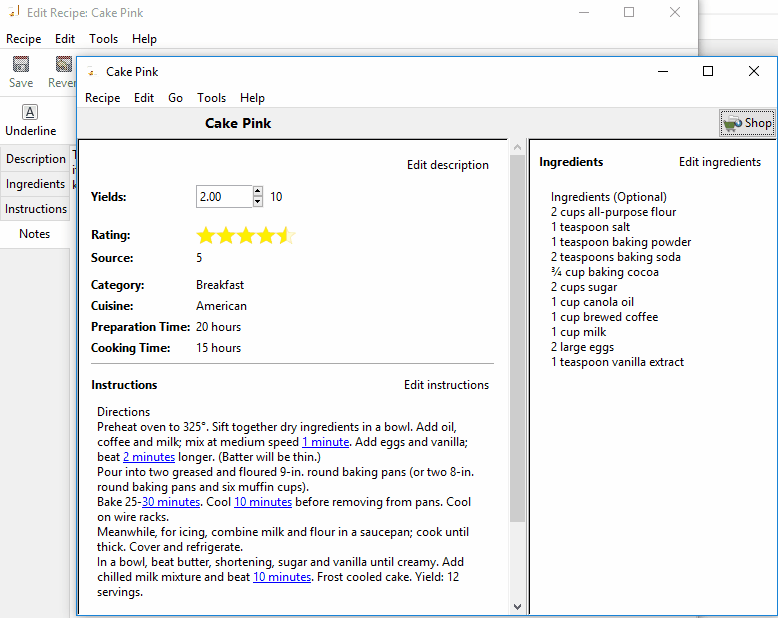This screenshot has height=618, width=778.
Task: Click the '2 teaspoons baking soda' ingredient
Action: pyautogui.click(x=616, y=257)
